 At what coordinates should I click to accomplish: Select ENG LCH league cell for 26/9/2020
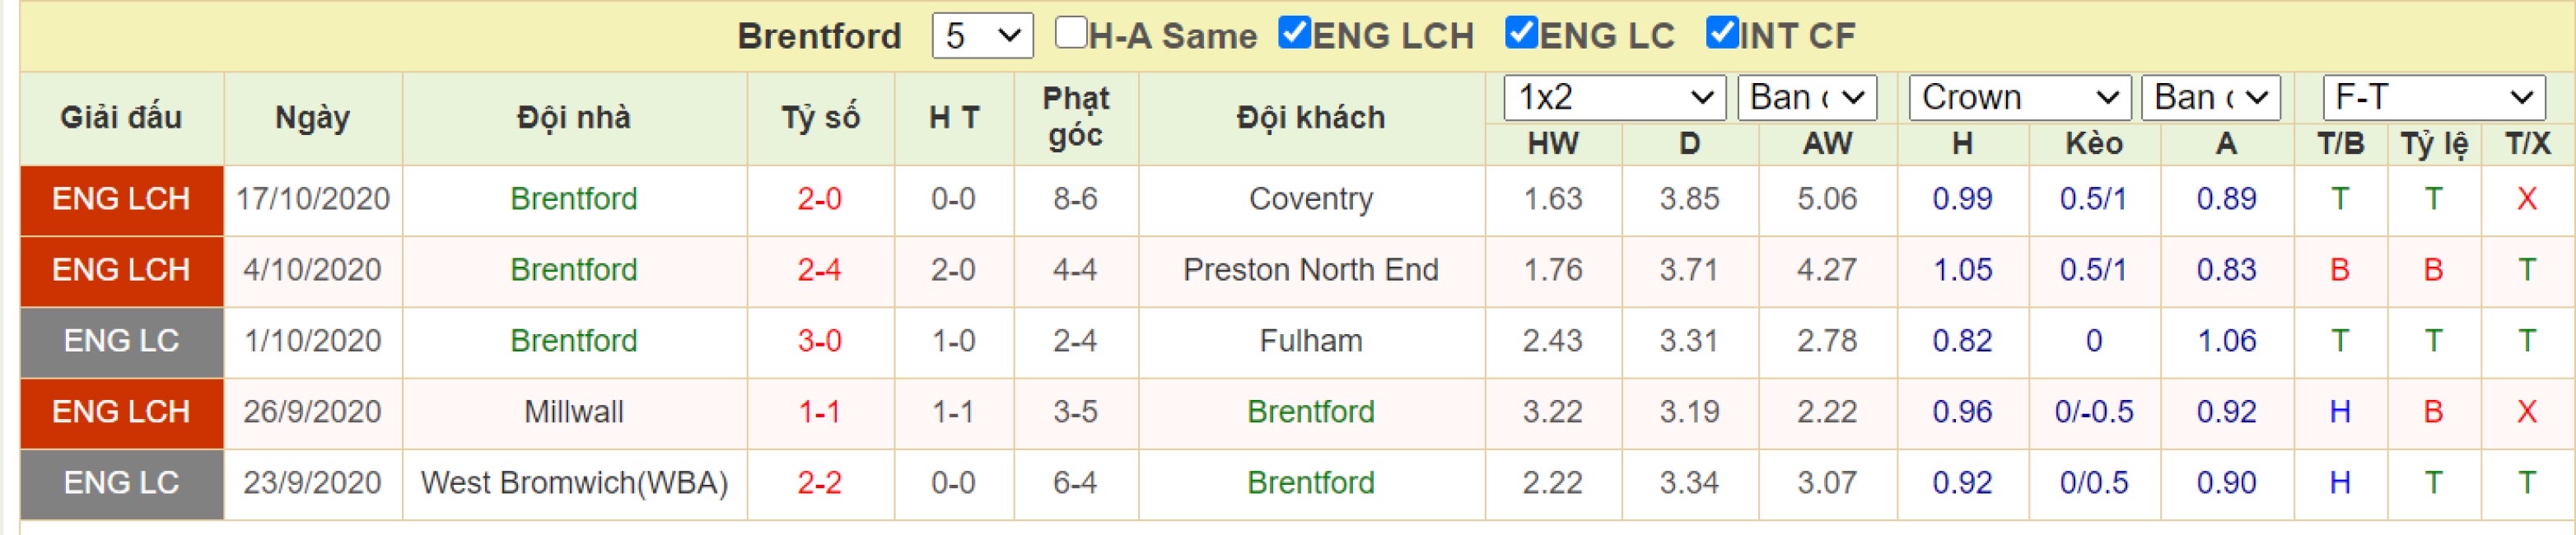(121, 412)
